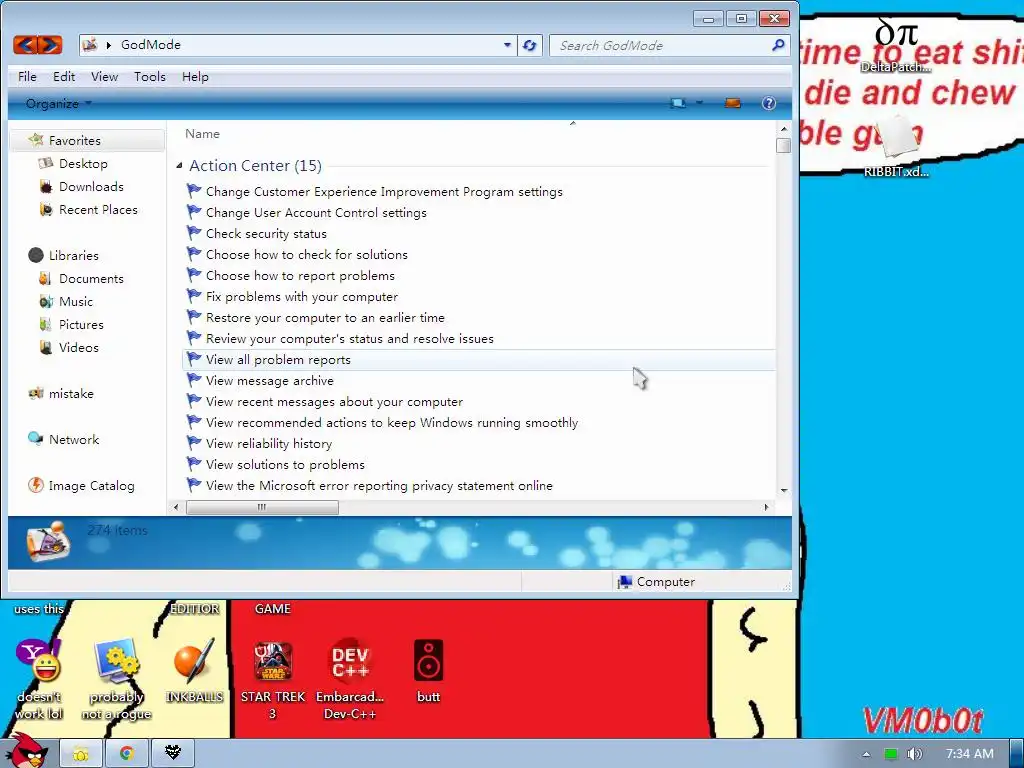The image size is (1024, 768).
Task: Click flag icon beside Fix problems with your computer
Action: tap(194, 296)
